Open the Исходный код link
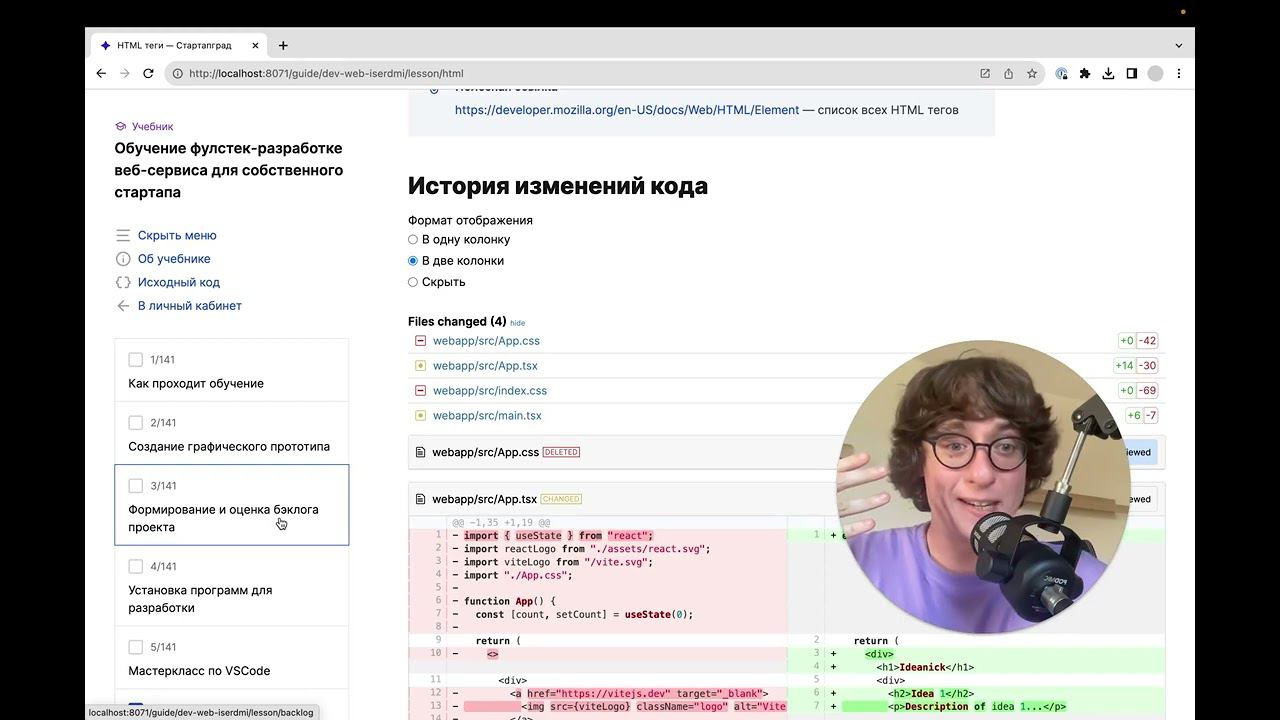 (179, 282)
